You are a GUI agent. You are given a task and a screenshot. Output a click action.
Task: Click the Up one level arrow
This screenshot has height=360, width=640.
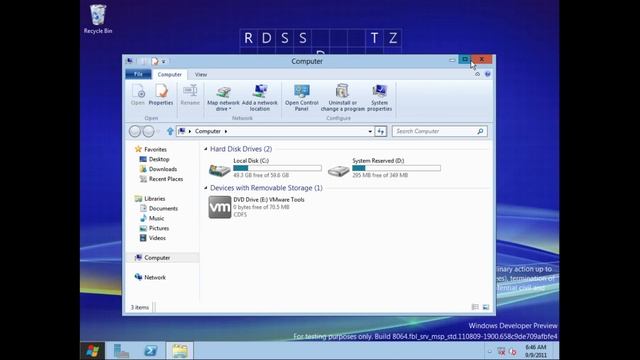tap(170, 131)
